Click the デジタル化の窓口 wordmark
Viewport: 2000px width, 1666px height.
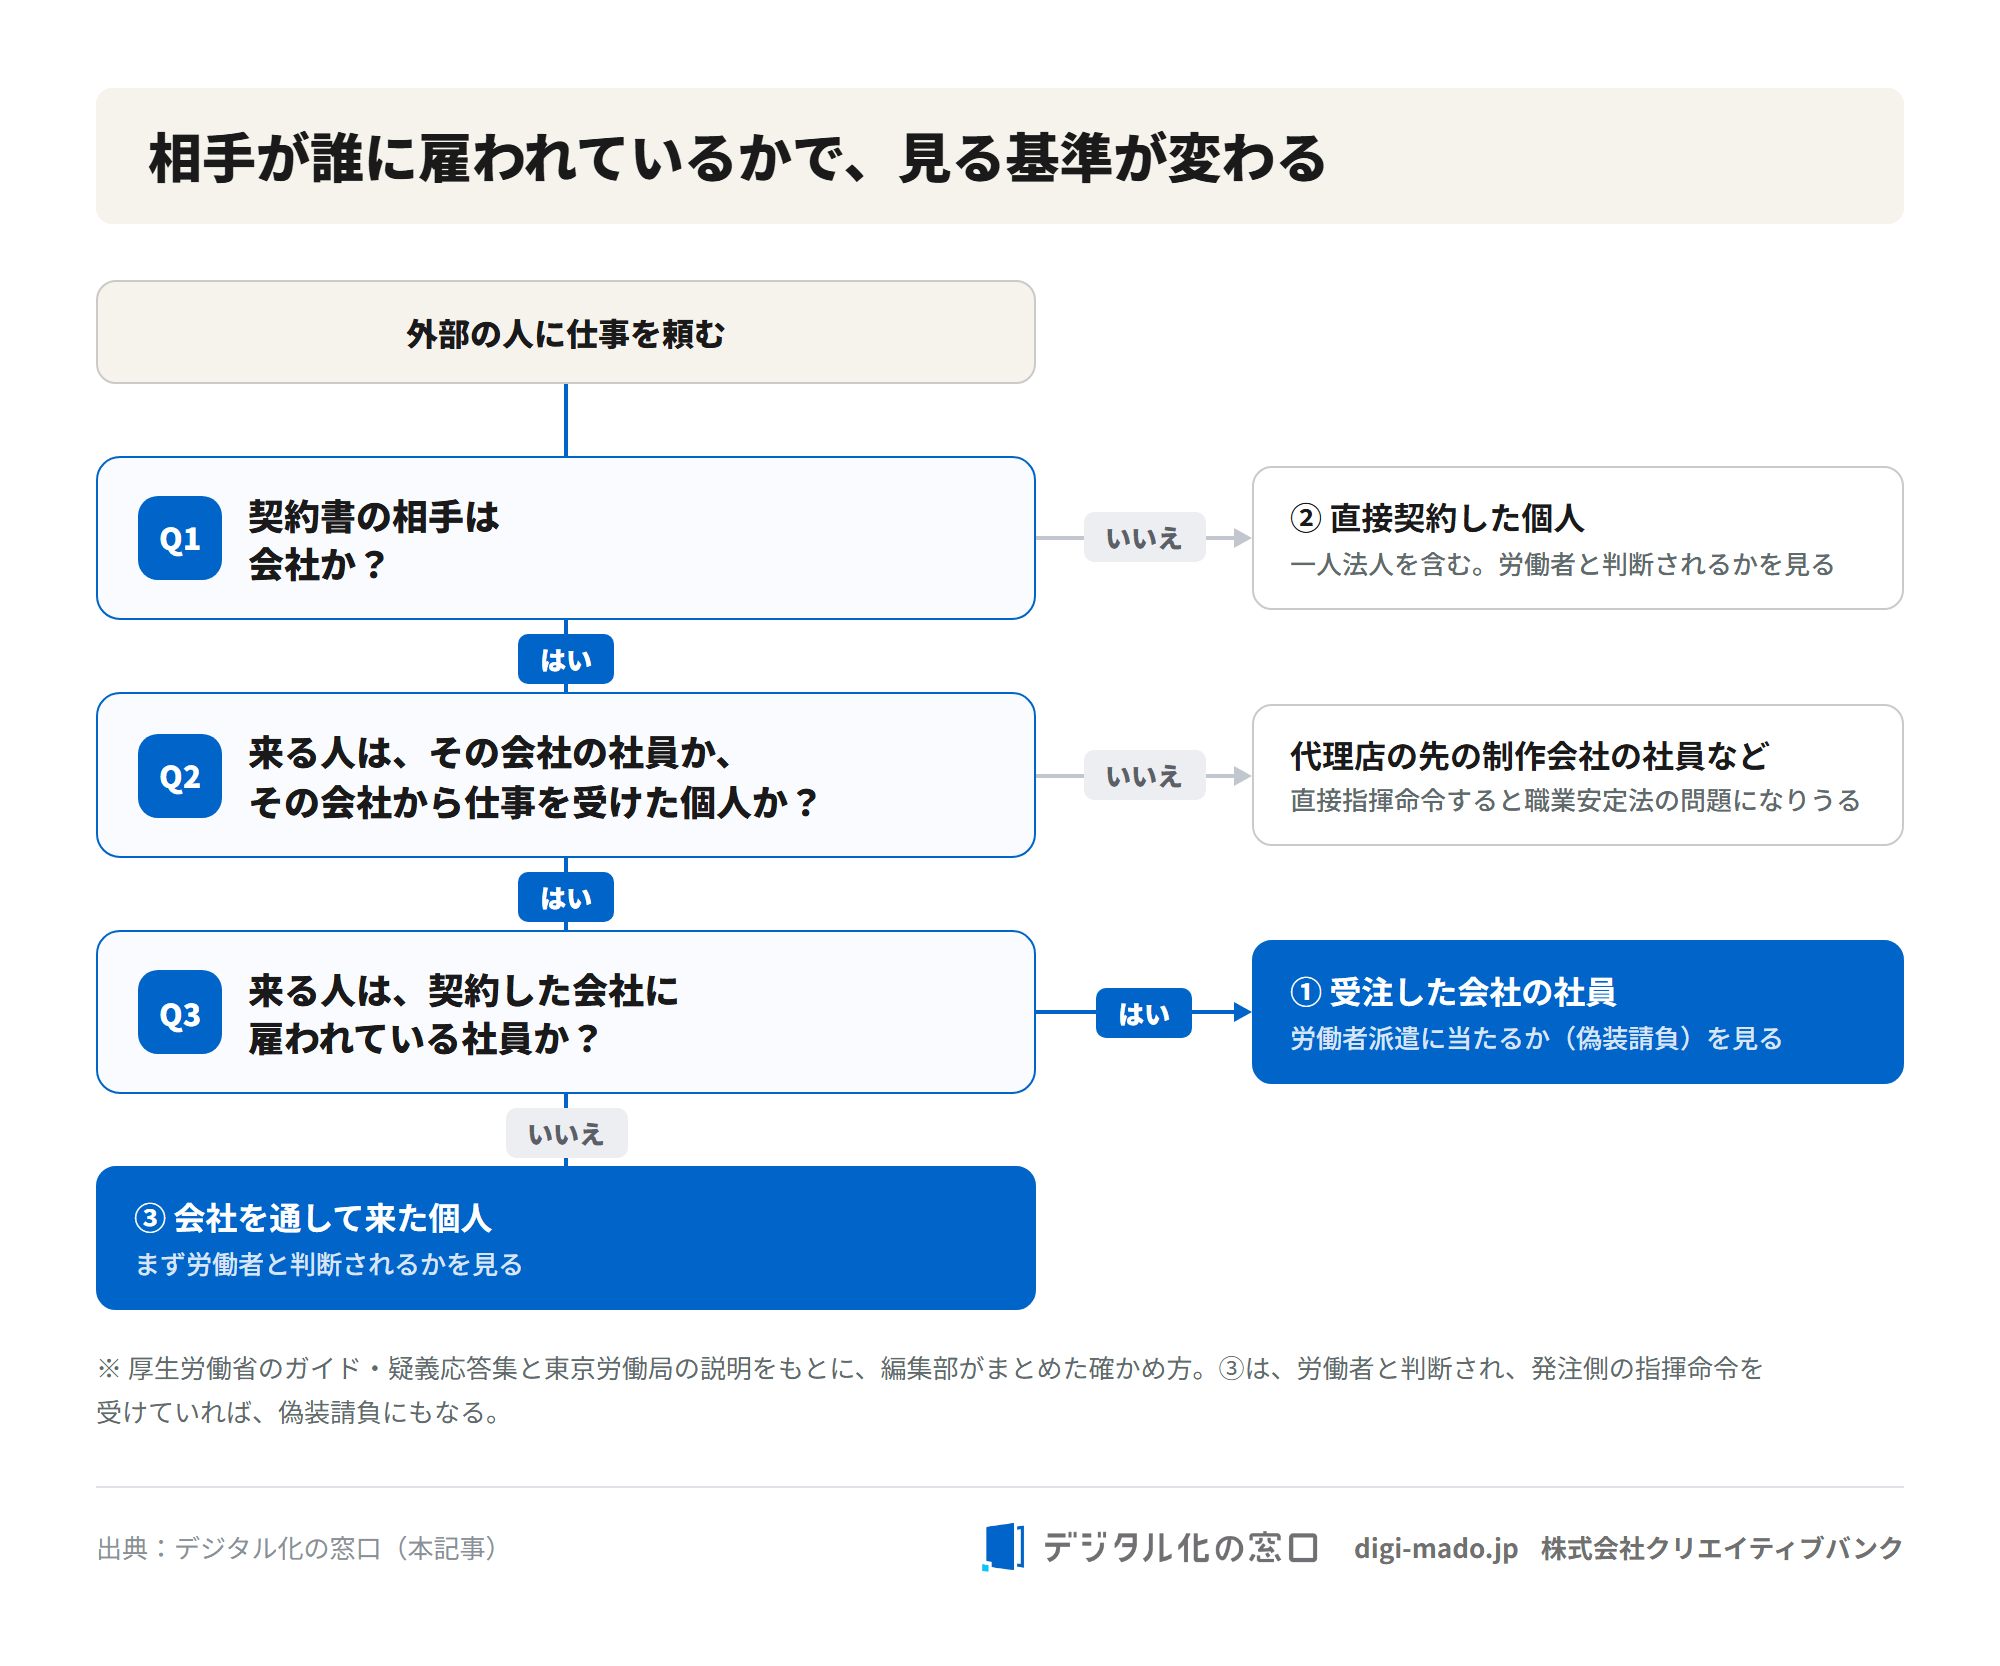(x=1181, y=1547)
